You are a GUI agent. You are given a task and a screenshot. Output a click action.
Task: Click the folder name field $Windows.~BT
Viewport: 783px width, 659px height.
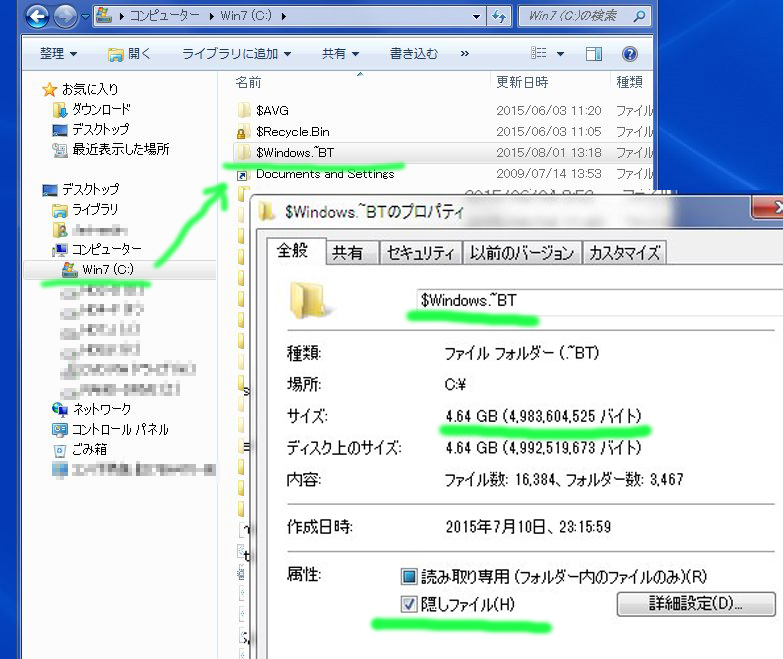point(599,301)
